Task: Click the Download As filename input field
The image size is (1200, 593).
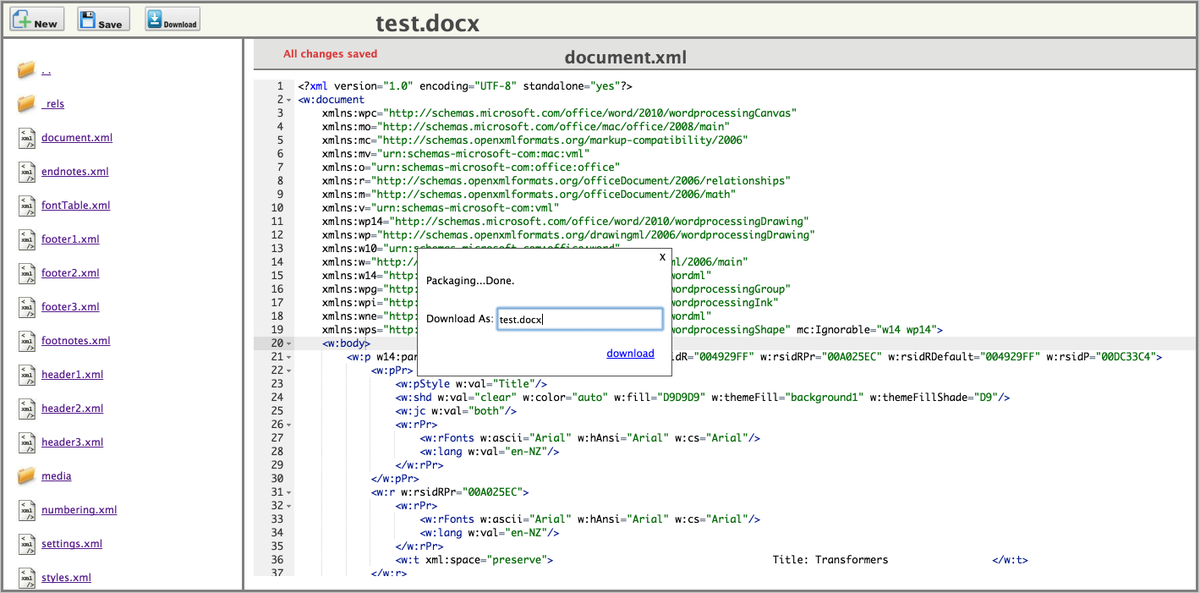Action: [580, 318]
